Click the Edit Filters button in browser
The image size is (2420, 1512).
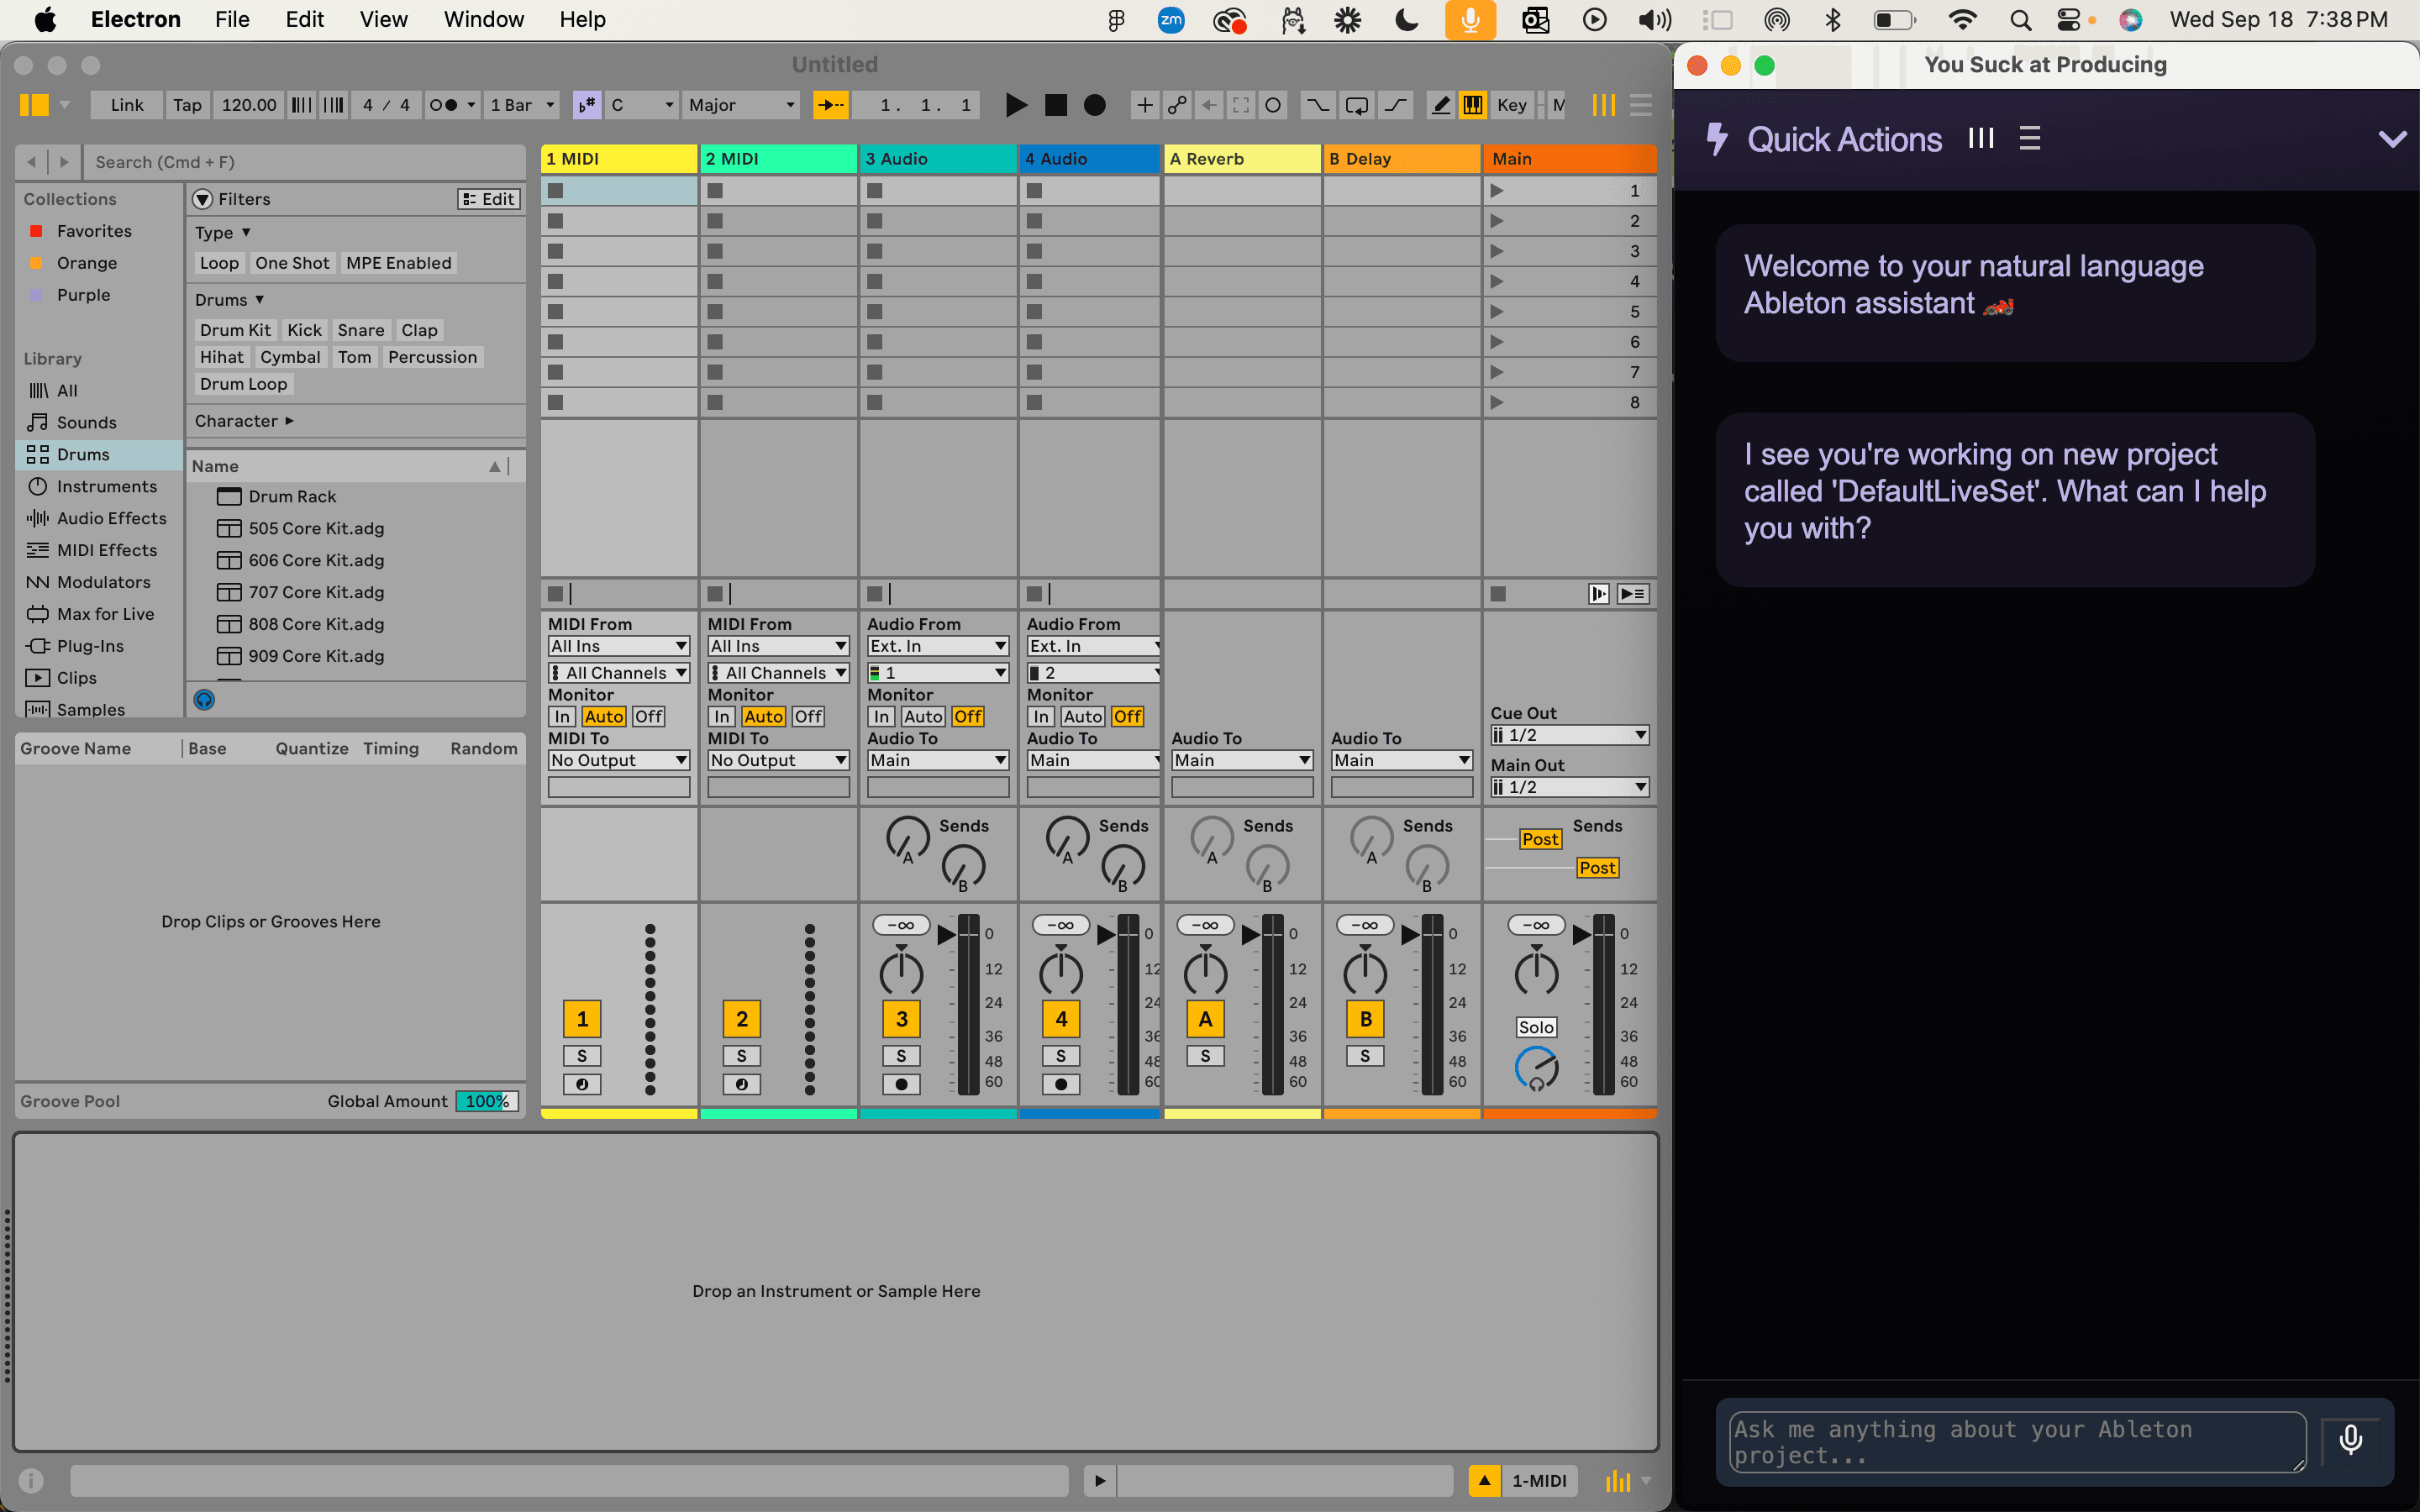coord(486,198)
